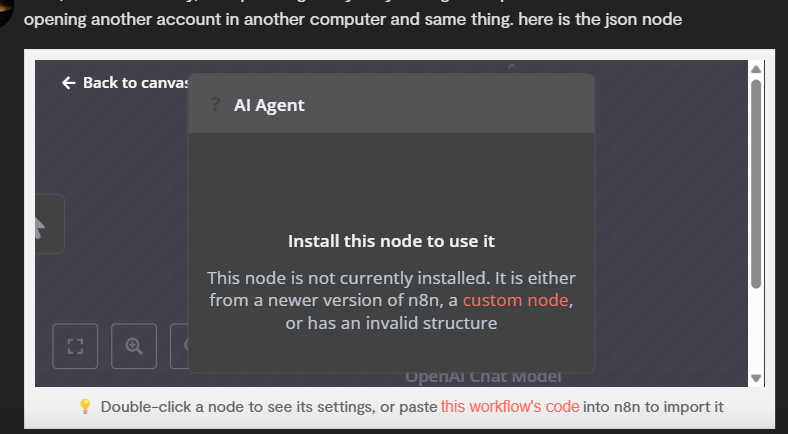Select the OpenAI Chat Model node label
Screen dimensions: 788x434
click(x=483, y=377)
